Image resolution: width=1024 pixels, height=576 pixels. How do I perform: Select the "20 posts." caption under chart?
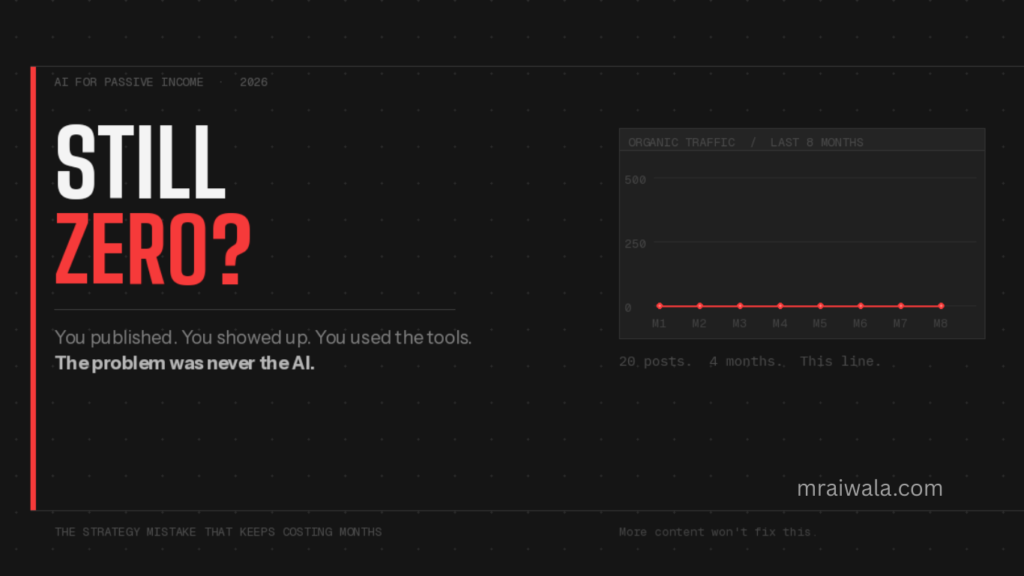655,361
